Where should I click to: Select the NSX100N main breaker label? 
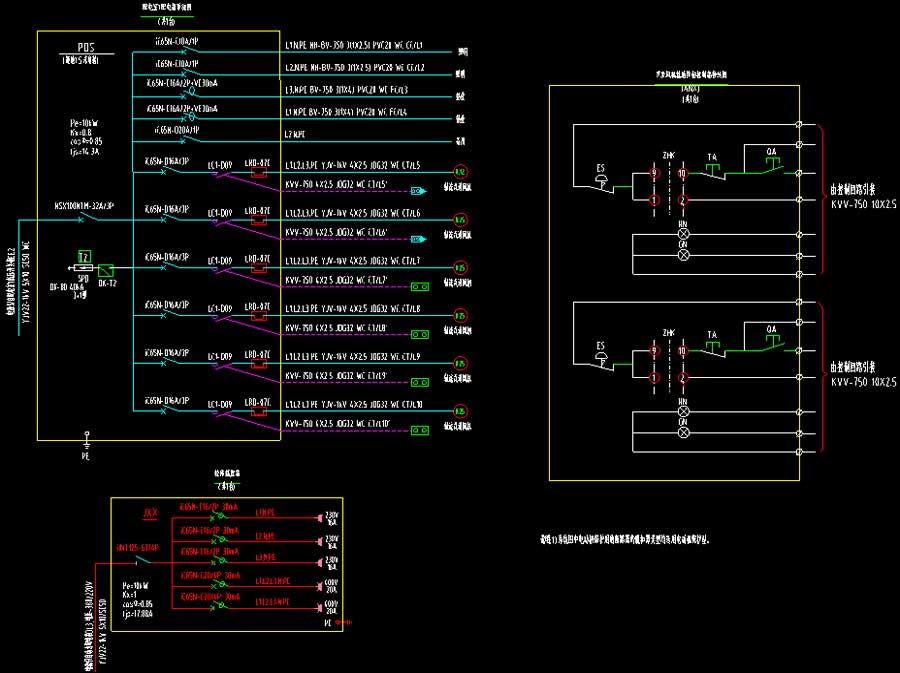coord(84,205)
